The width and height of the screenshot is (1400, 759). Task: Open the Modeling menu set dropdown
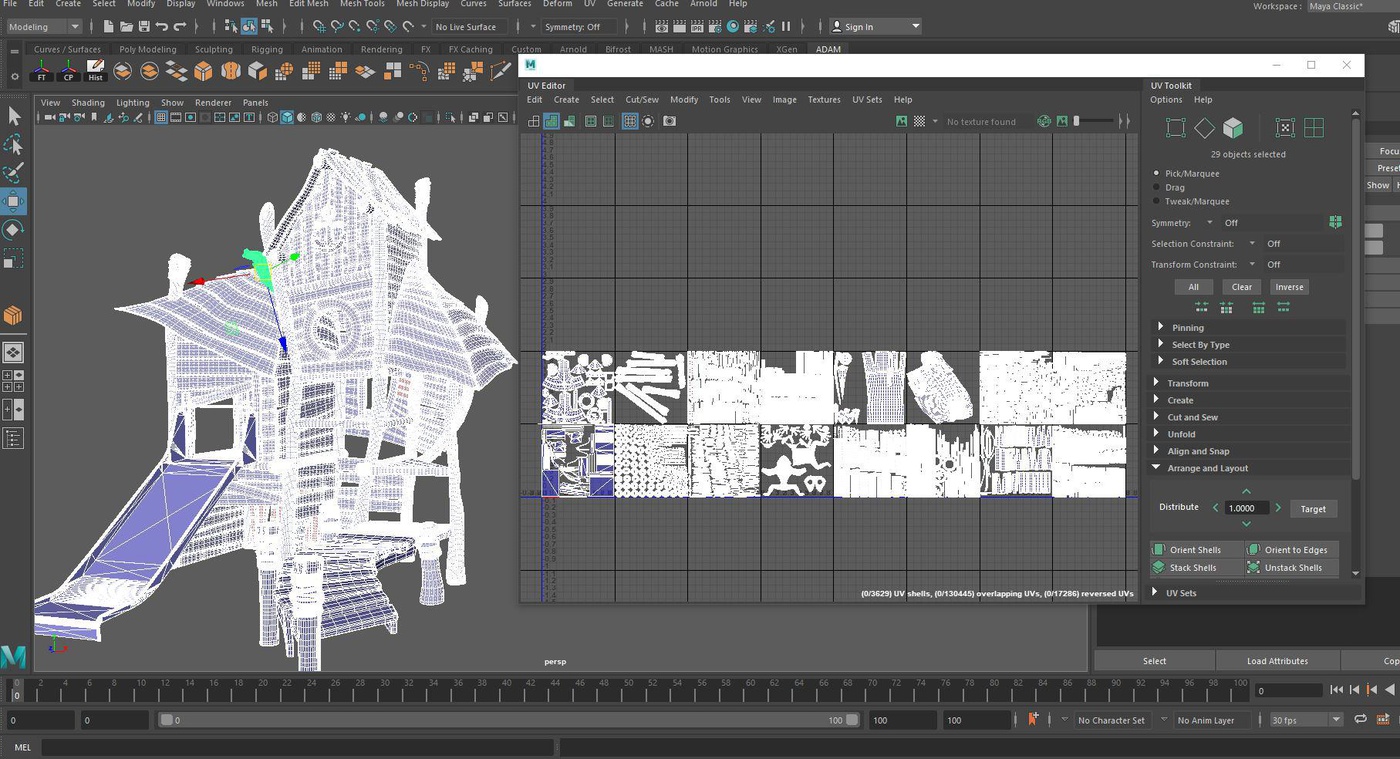[45, 27]
